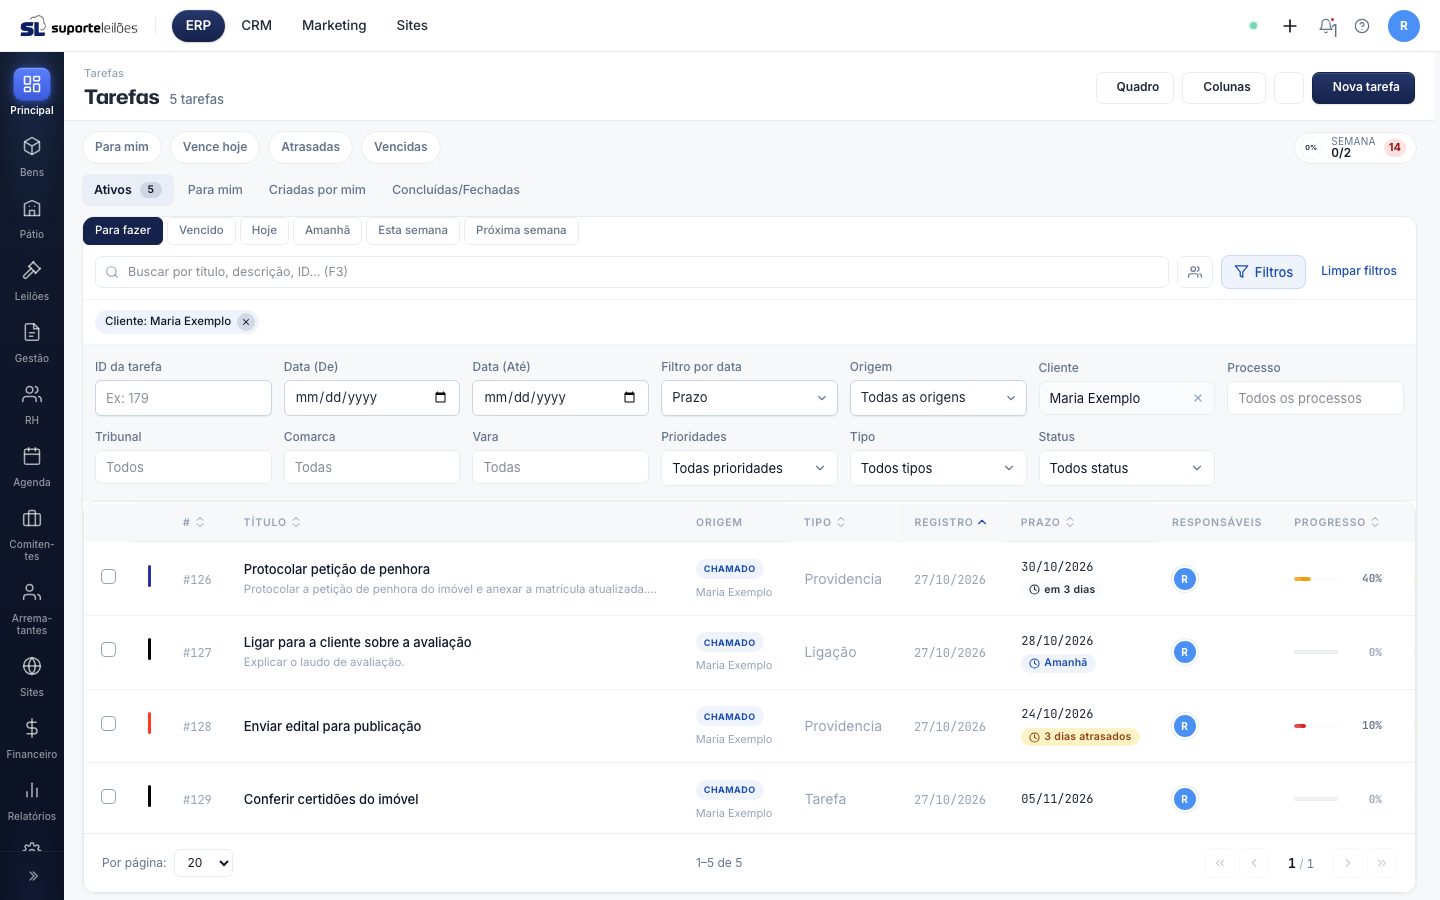1440x900 pixels.
Task: Check the box for task #129
Action: tap(109, 797)
